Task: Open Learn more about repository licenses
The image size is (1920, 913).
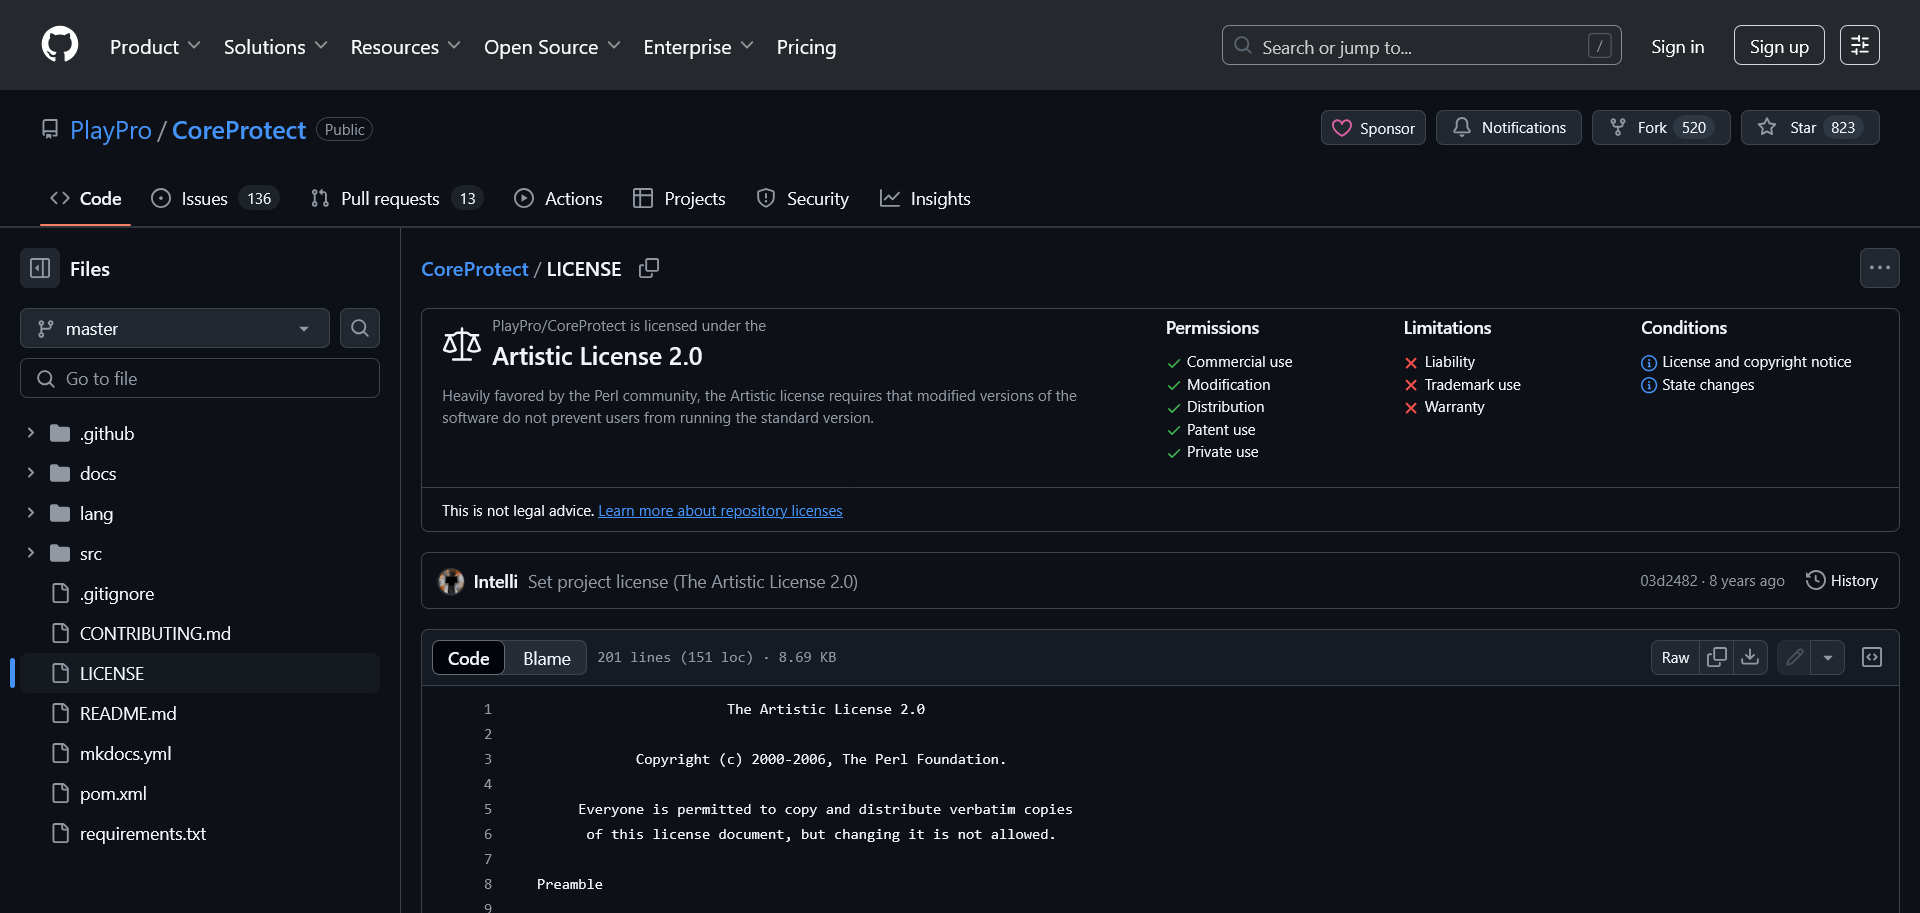Action: point(720,511)
